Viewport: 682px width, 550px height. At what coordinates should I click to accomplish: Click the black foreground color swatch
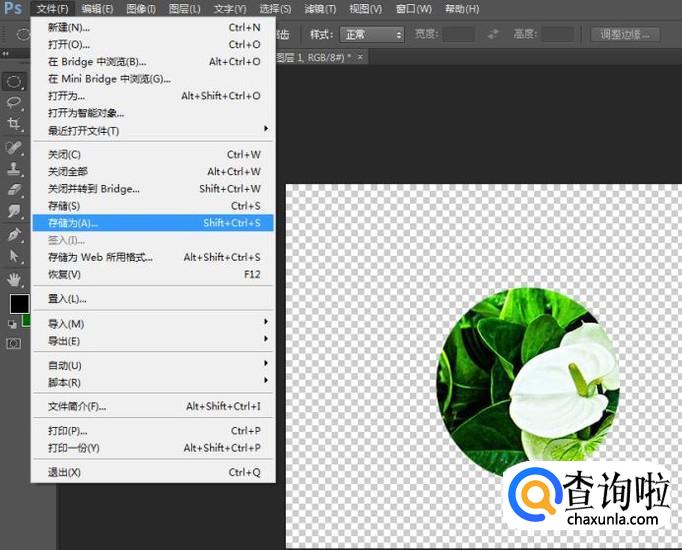pos(18,303)
